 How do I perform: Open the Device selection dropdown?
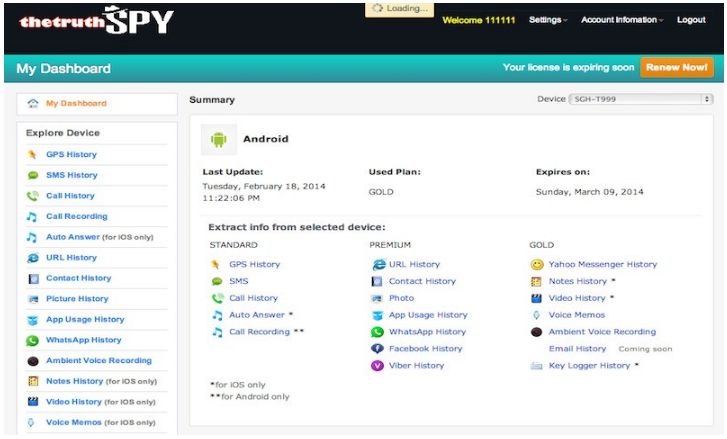640,99
